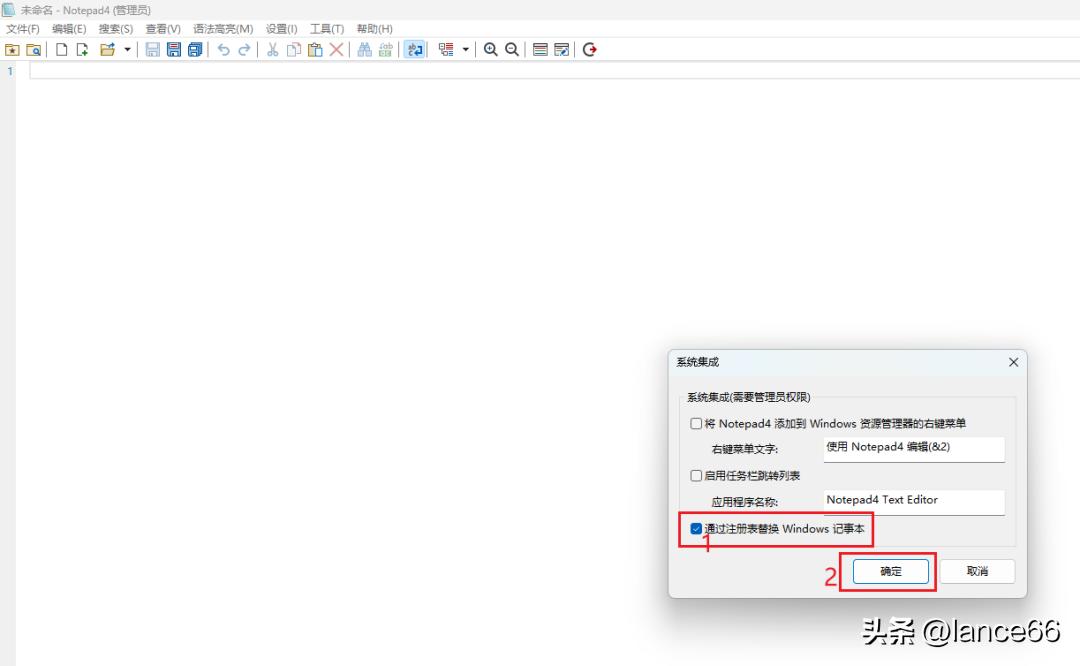Open the 工具(T) menu

(x=326, y=29)
